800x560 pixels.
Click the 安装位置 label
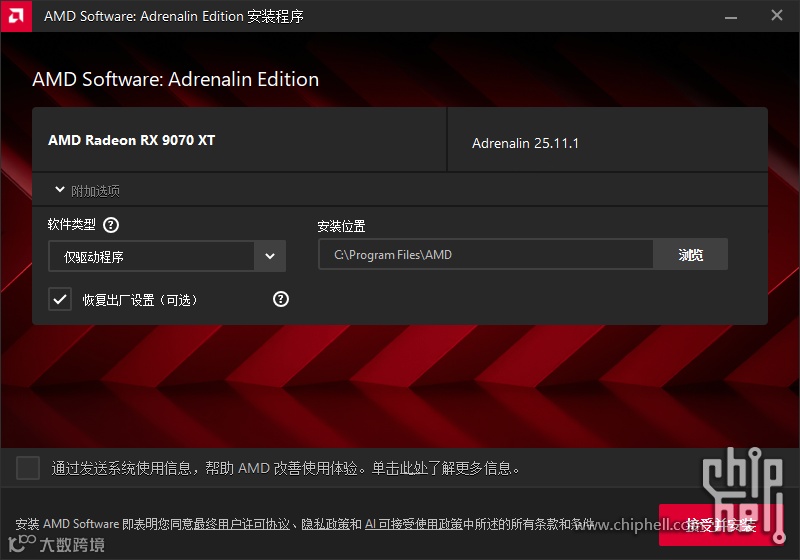(341, 226)
